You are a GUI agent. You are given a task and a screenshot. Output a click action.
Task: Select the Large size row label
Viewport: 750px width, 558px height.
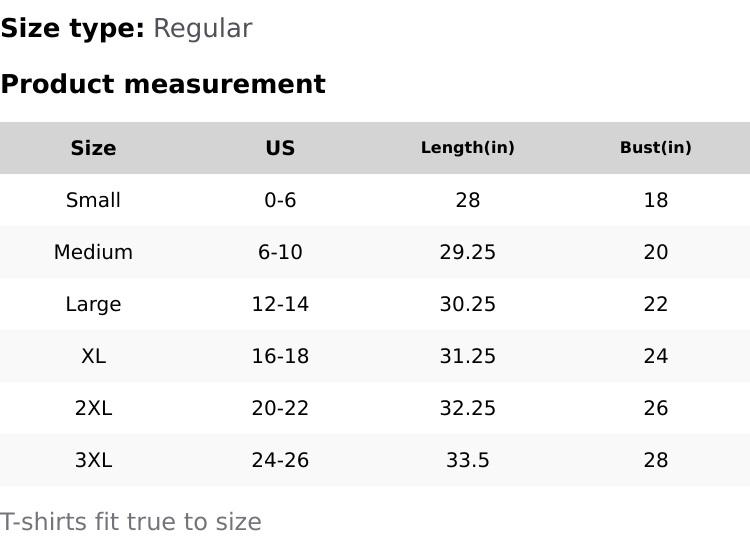(93, 304)
